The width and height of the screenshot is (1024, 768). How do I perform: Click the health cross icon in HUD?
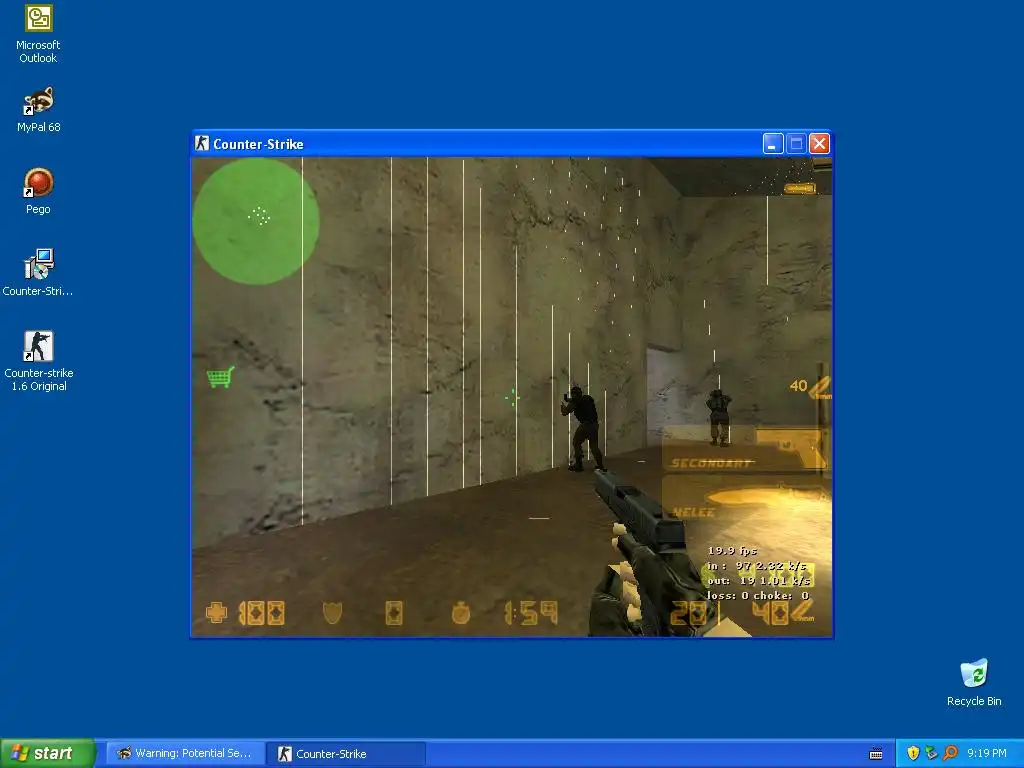(x=216, y=613)
